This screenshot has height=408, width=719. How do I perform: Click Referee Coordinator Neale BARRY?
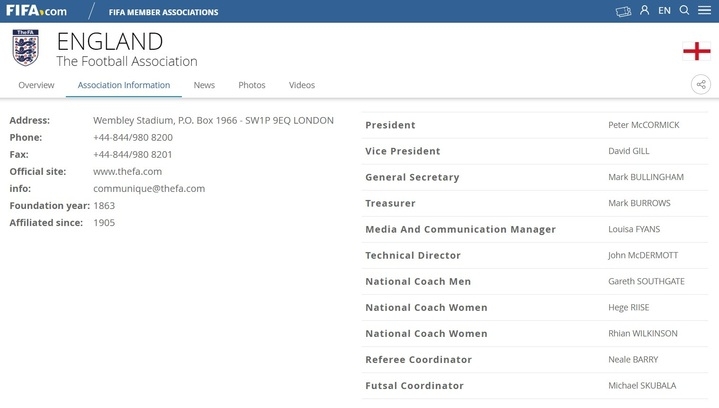click(633, 359)
